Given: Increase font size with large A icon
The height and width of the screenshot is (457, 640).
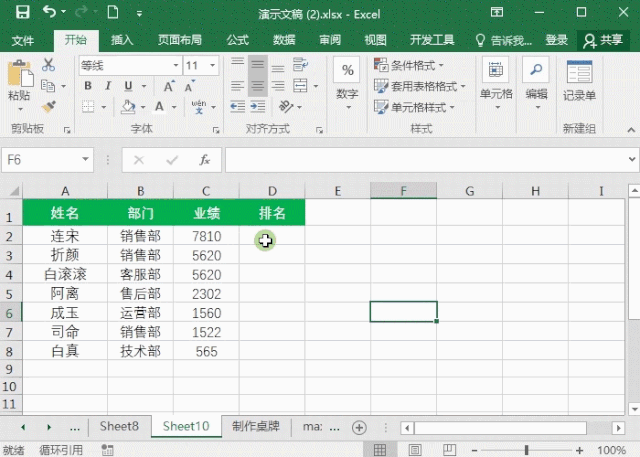Looking at the screenshot, I should point(169,86).
